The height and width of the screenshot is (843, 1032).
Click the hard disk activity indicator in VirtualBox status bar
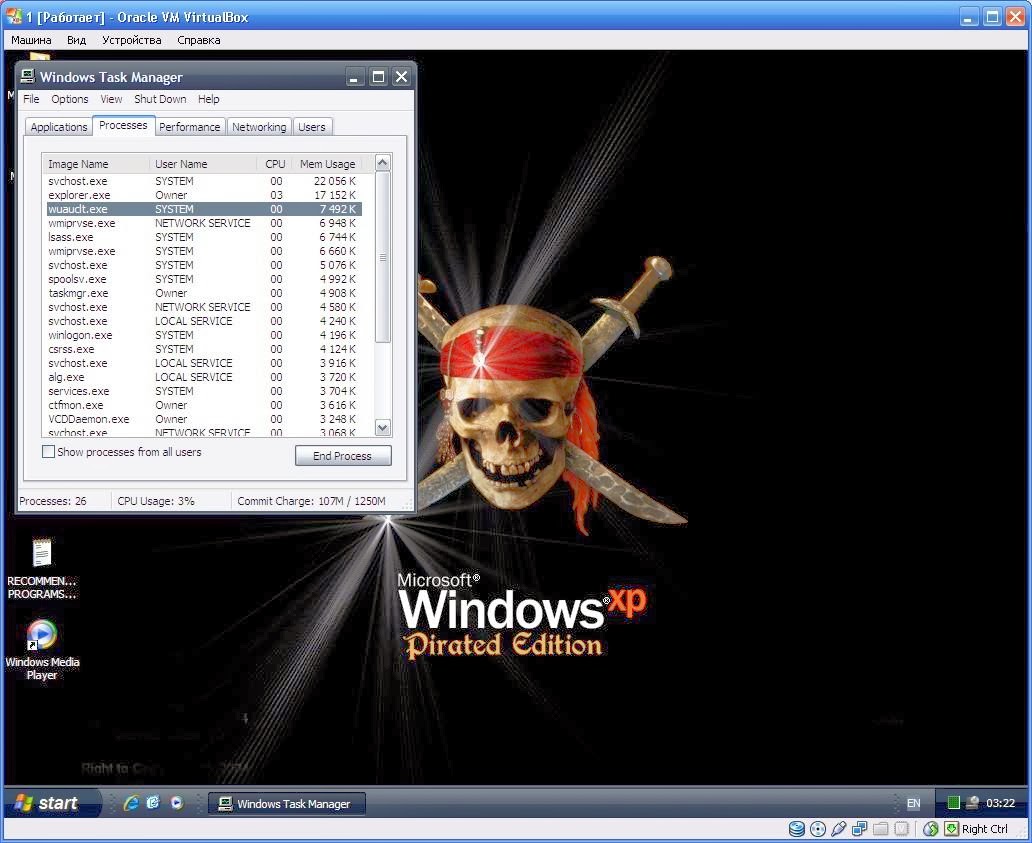(x=796, y=829)
